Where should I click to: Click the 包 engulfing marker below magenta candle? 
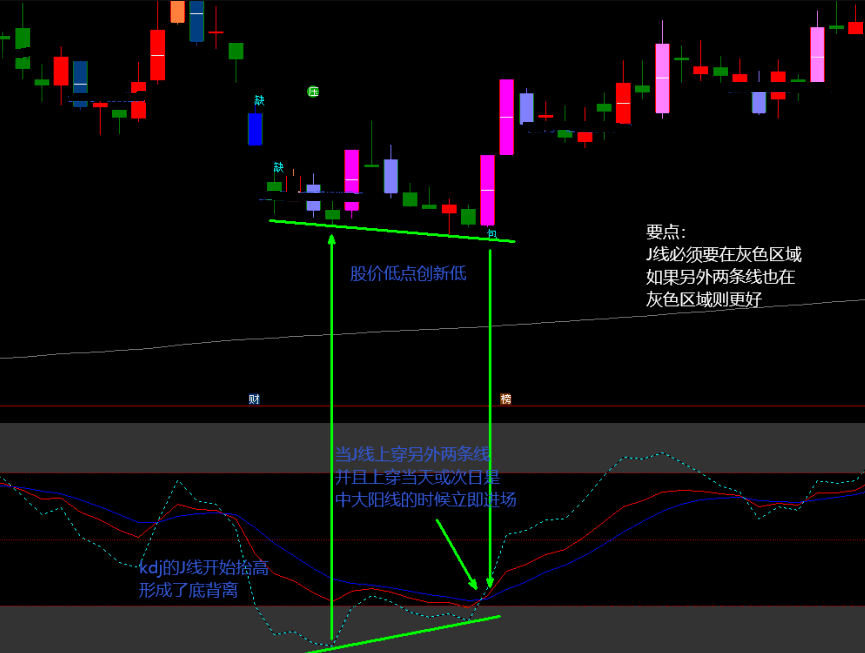click(492, 234)
